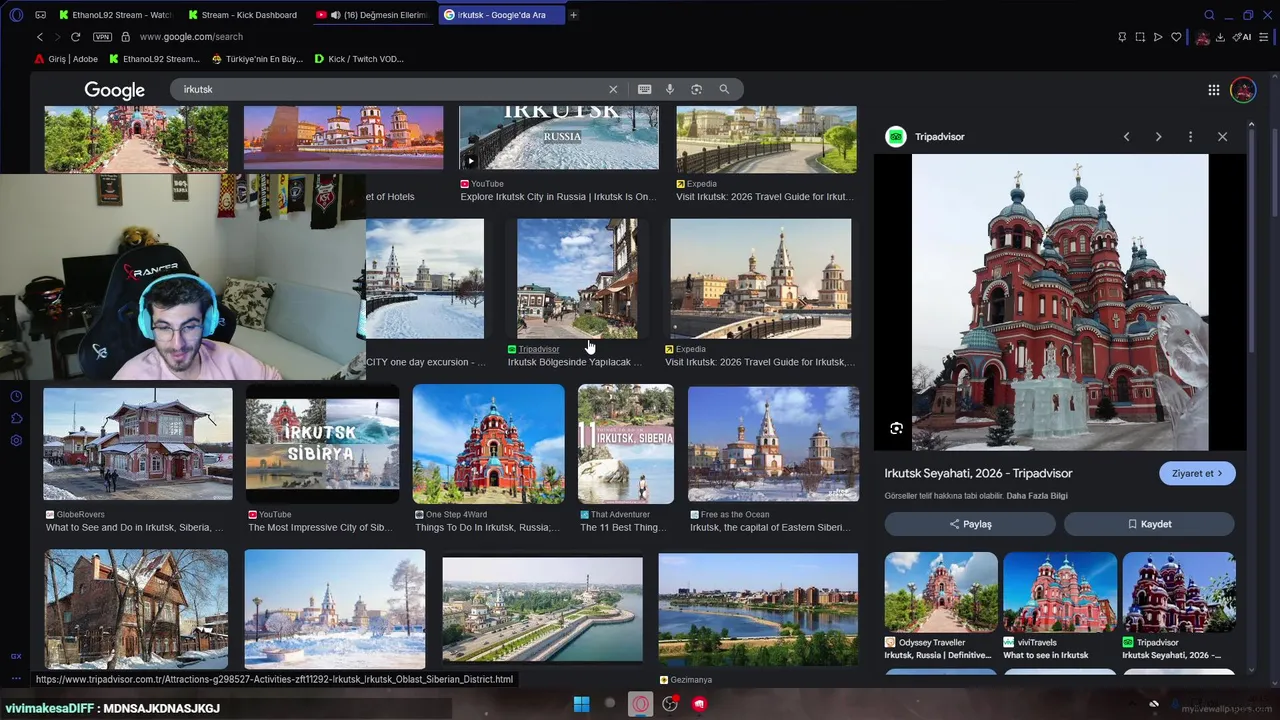The width and height of the screenshot is (1280, 720).
Task: Start voice search with microphone icon
Action: click(x=670, y=89)
